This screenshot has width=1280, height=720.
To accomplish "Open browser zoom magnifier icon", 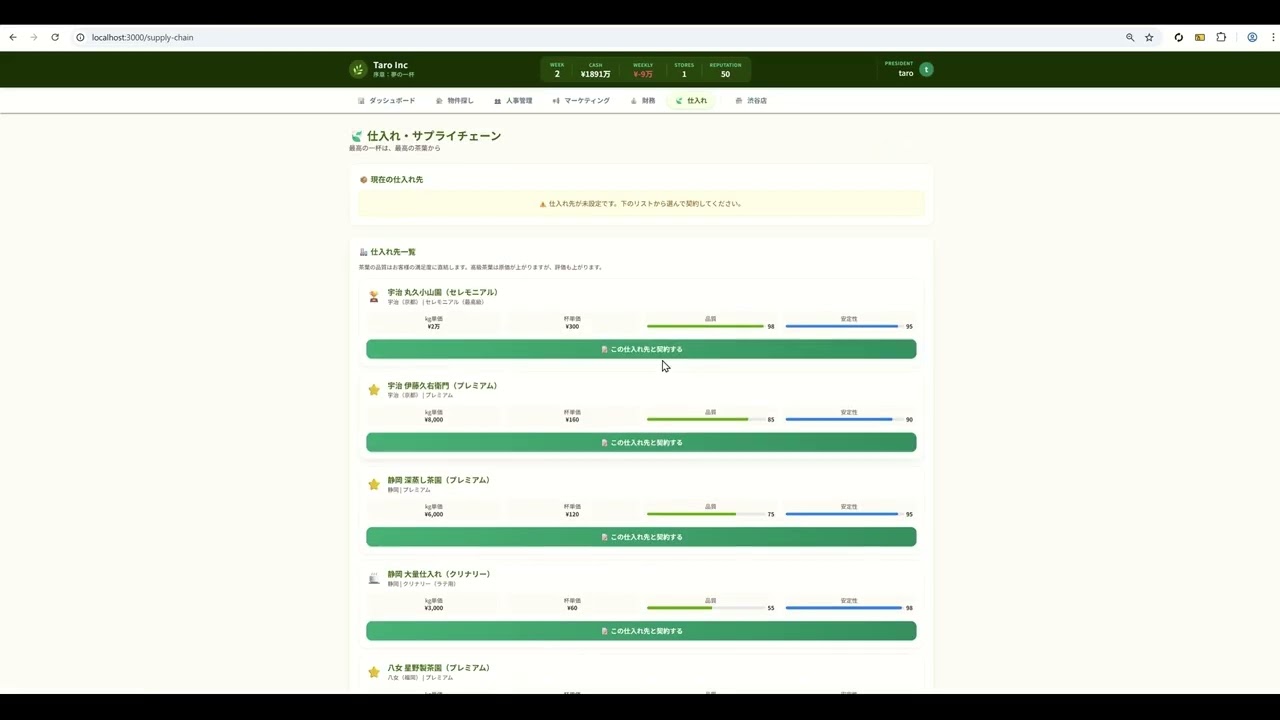I will pos(1130,37).
